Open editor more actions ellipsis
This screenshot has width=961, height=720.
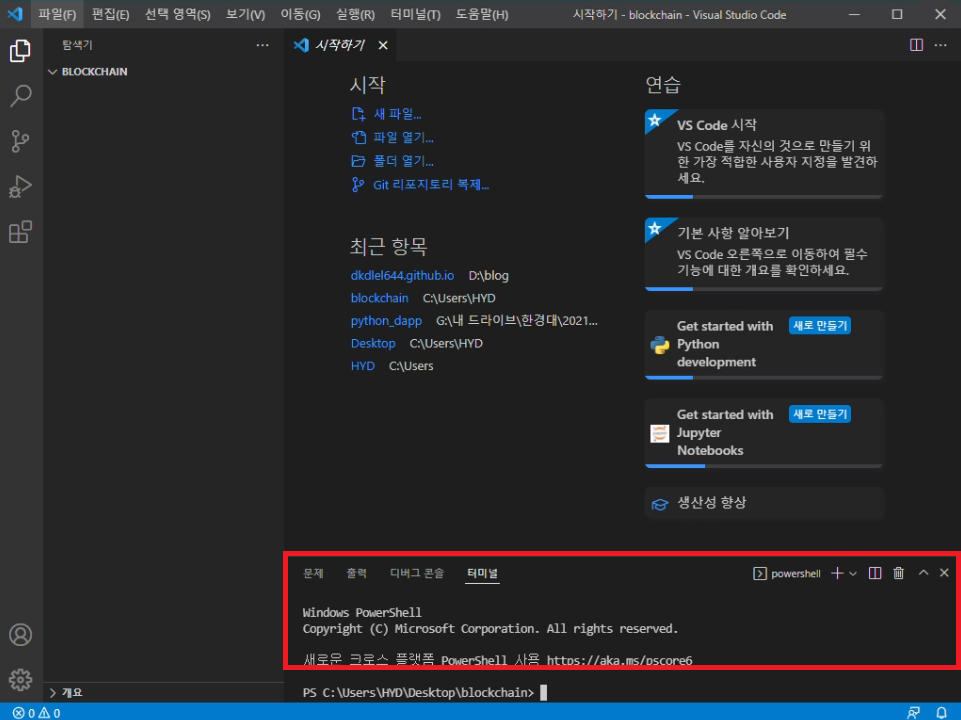(940, 45)
